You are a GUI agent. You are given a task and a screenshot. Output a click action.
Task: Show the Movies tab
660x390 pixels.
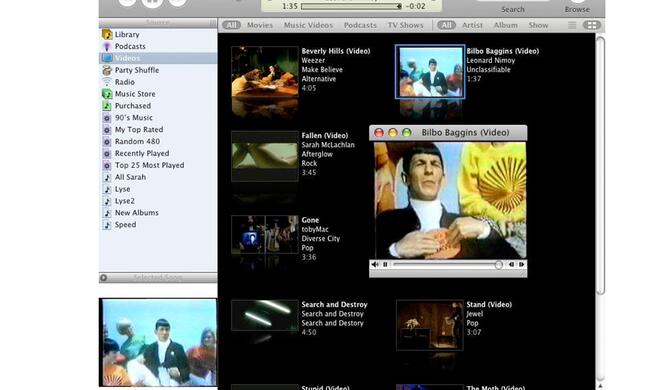tap(260, 25)
